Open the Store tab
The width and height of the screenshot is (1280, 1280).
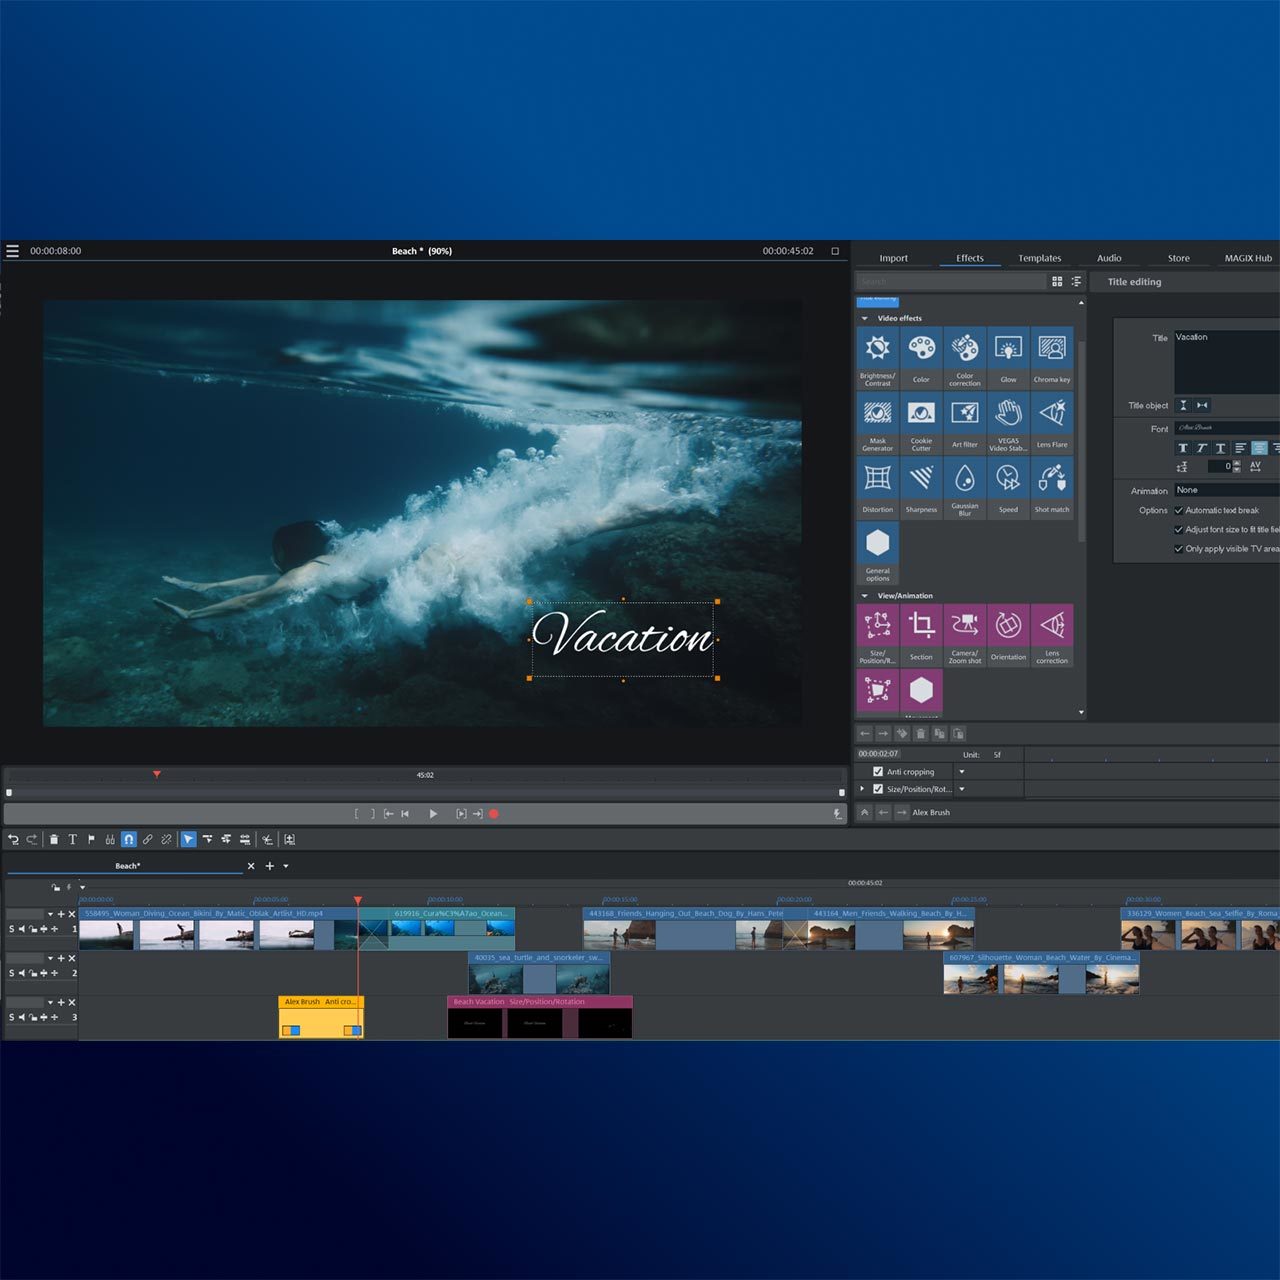click(1179, 258)
